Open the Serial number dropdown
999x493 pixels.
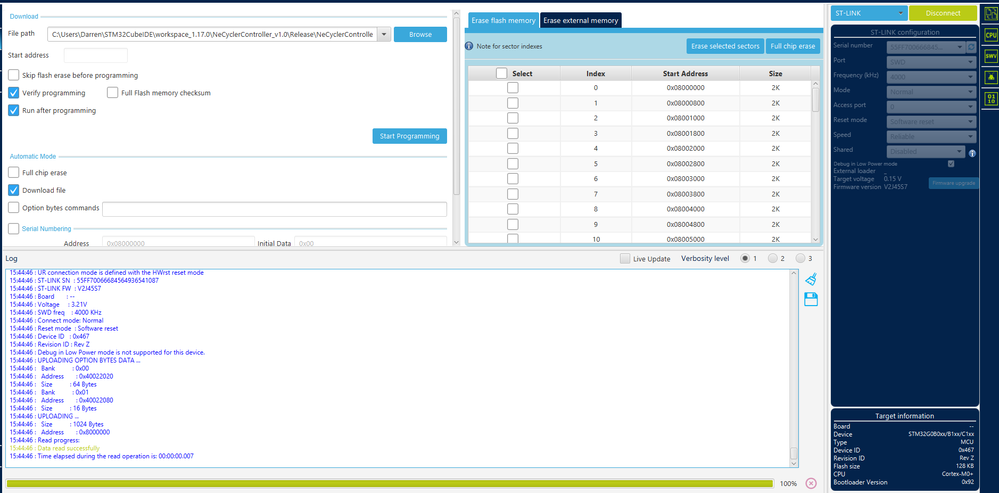coord(926,46)
